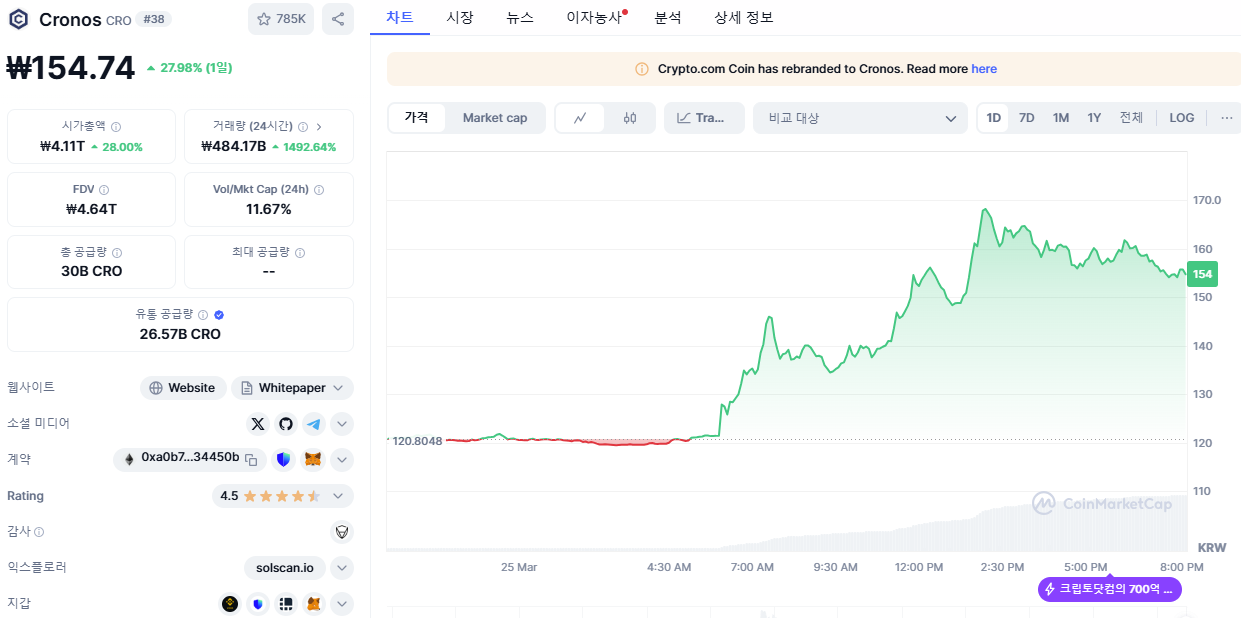Show info tooltip for 거래량 (24시간)
1241x618 pixels.
tap(303, 127)
